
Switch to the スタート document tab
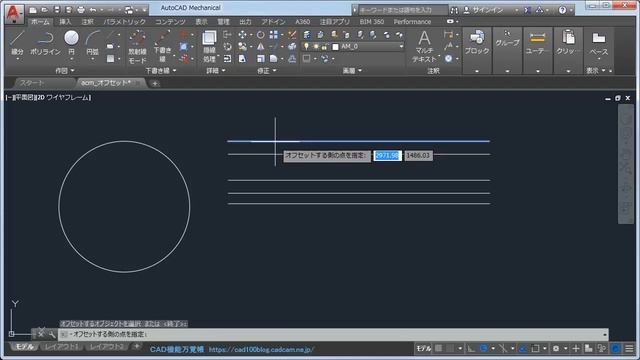click(x=32, y=83)
